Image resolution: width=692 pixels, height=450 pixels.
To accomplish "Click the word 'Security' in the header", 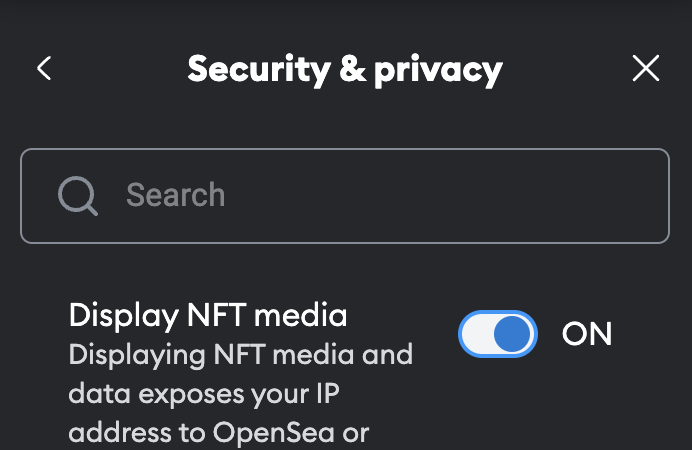I will click(x=259, y=70).
